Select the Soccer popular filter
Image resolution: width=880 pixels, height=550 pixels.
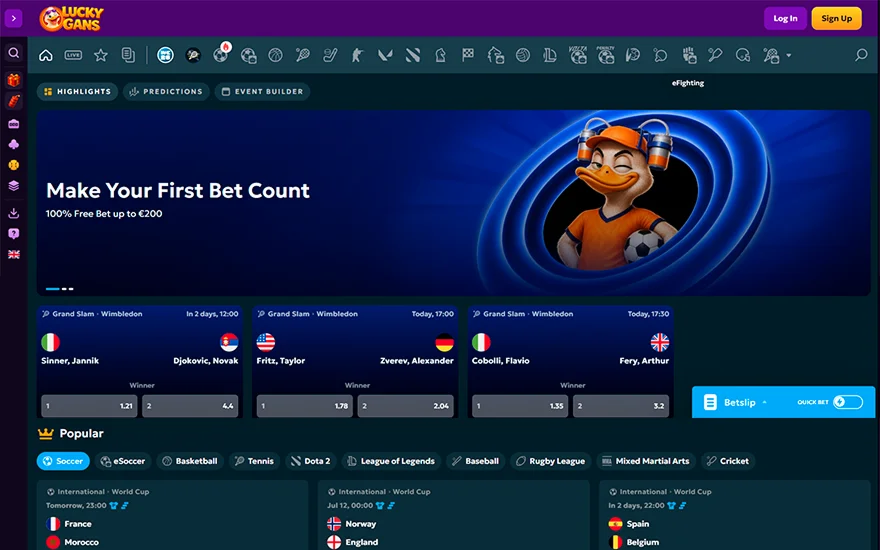pyautogui.click(x=63, y=461)
